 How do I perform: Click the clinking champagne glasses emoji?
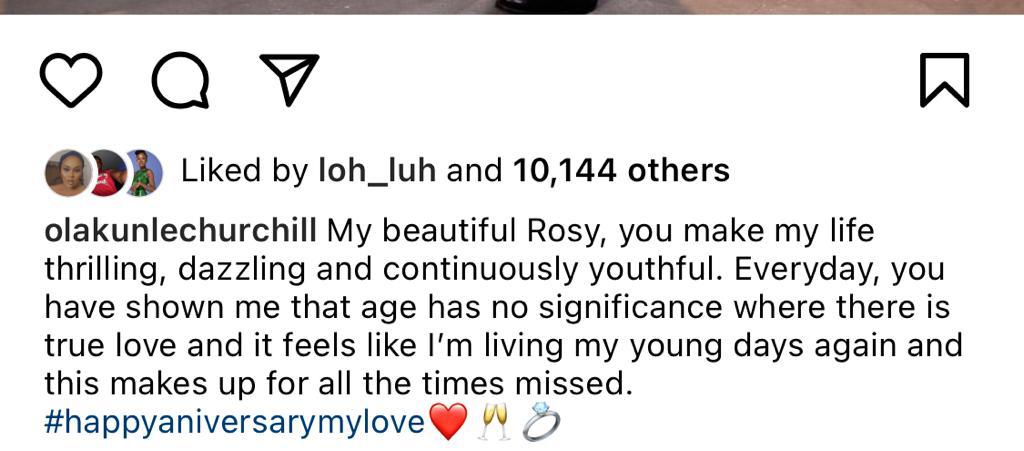click(x=494, y=422)
